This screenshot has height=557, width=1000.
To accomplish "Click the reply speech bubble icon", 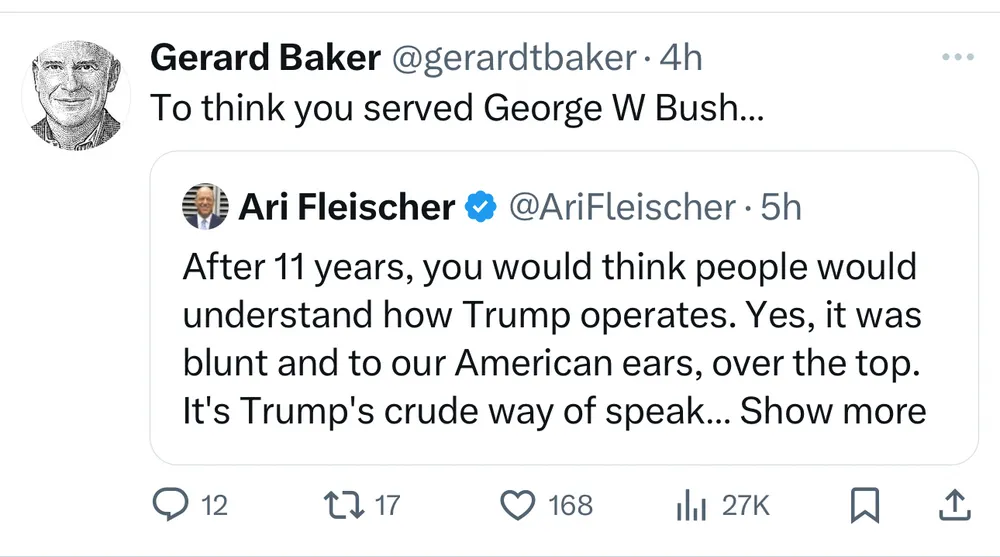I will [171, 506].
